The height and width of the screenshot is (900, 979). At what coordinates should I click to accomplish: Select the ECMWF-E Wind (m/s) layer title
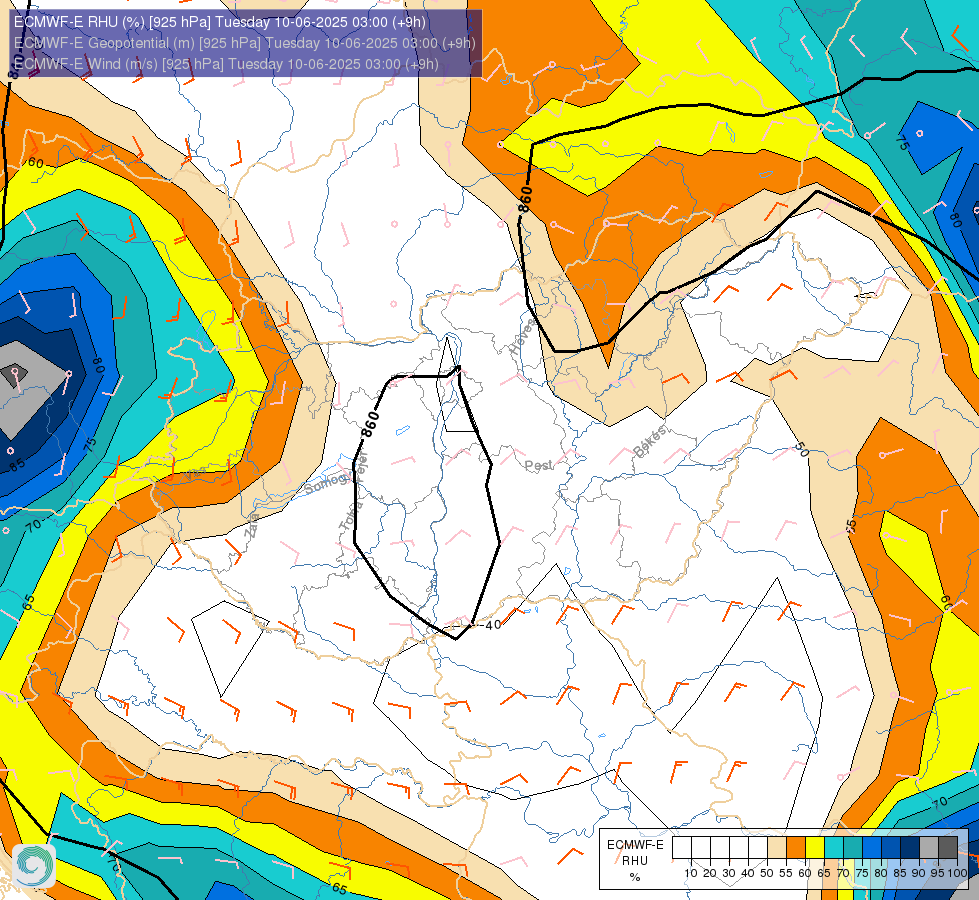[x=226, y=64]
